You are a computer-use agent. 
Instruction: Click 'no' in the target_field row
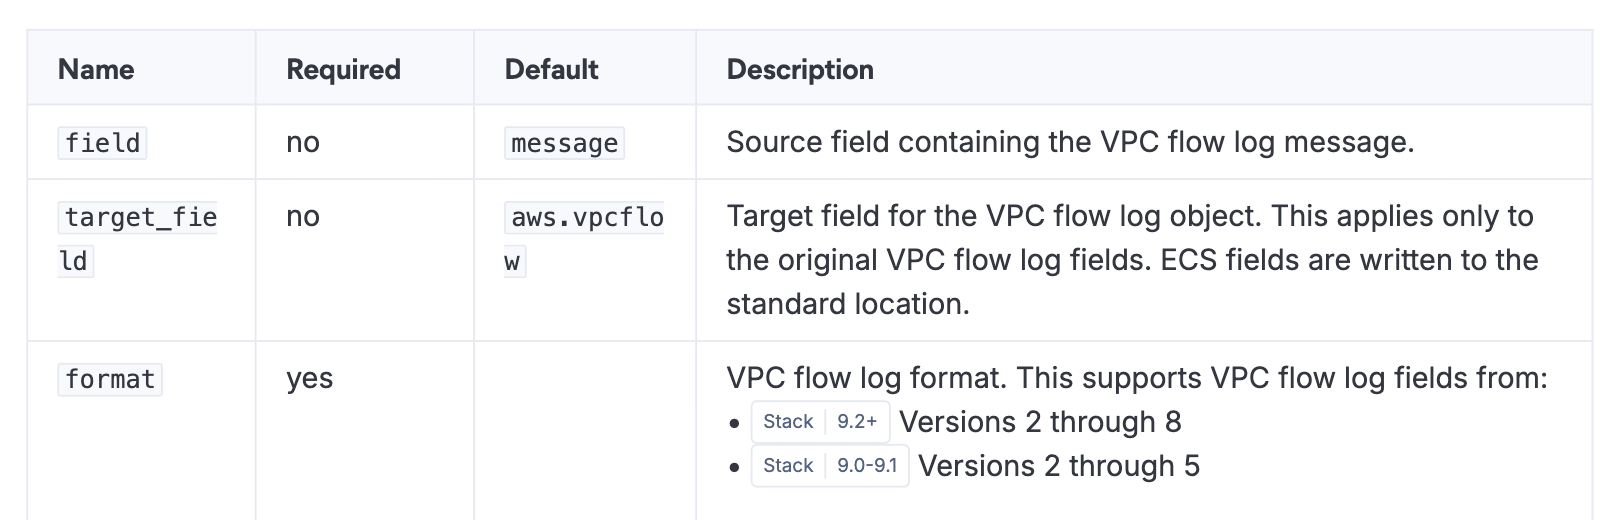[303, 216]
